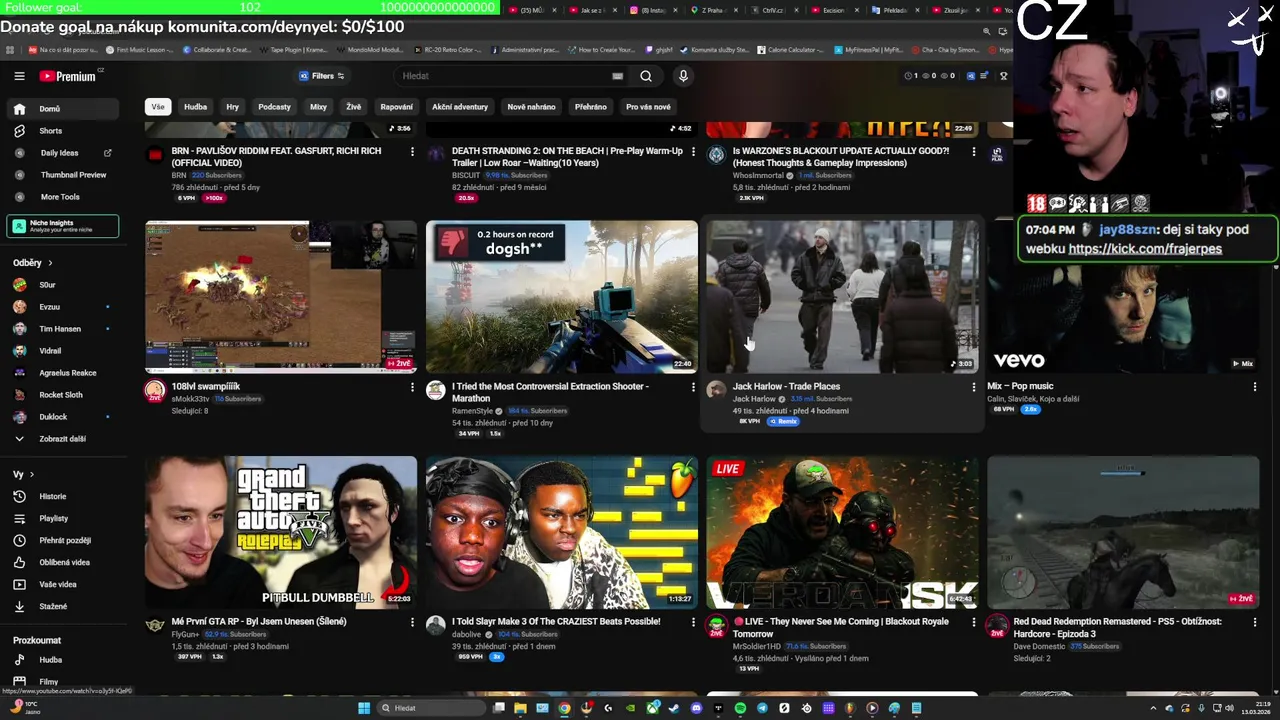Screen dimensions: 1280x720
Task: Go to YouTube Premium home logo
Action: coord(67,76)
